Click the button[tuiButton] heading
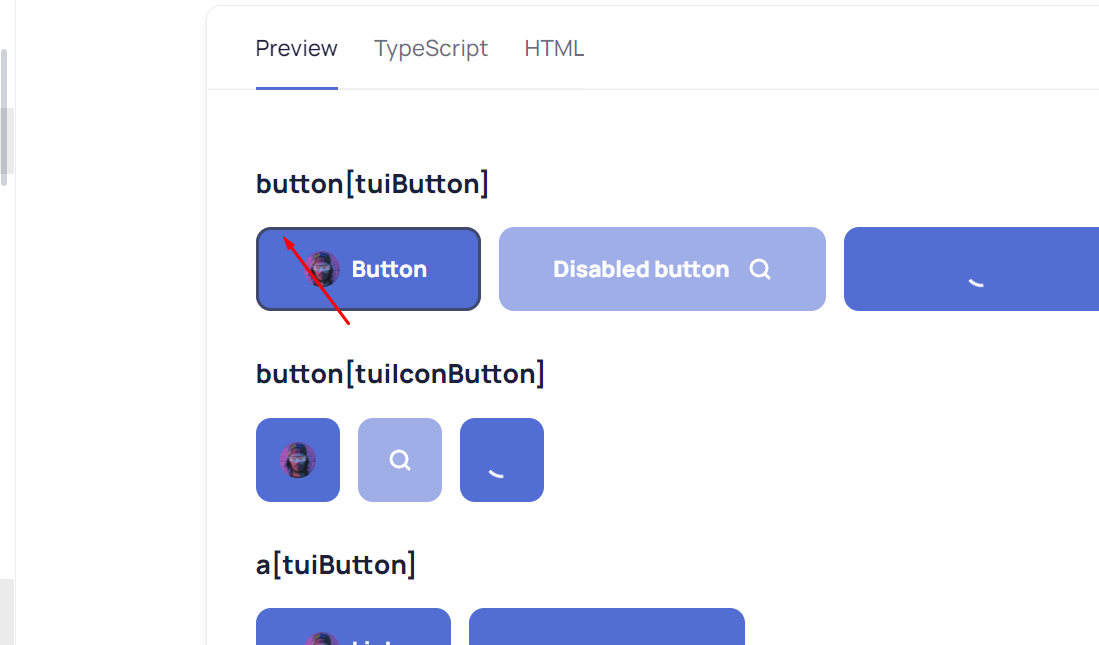Viewport: 1099px width, 645px height. 372,184
